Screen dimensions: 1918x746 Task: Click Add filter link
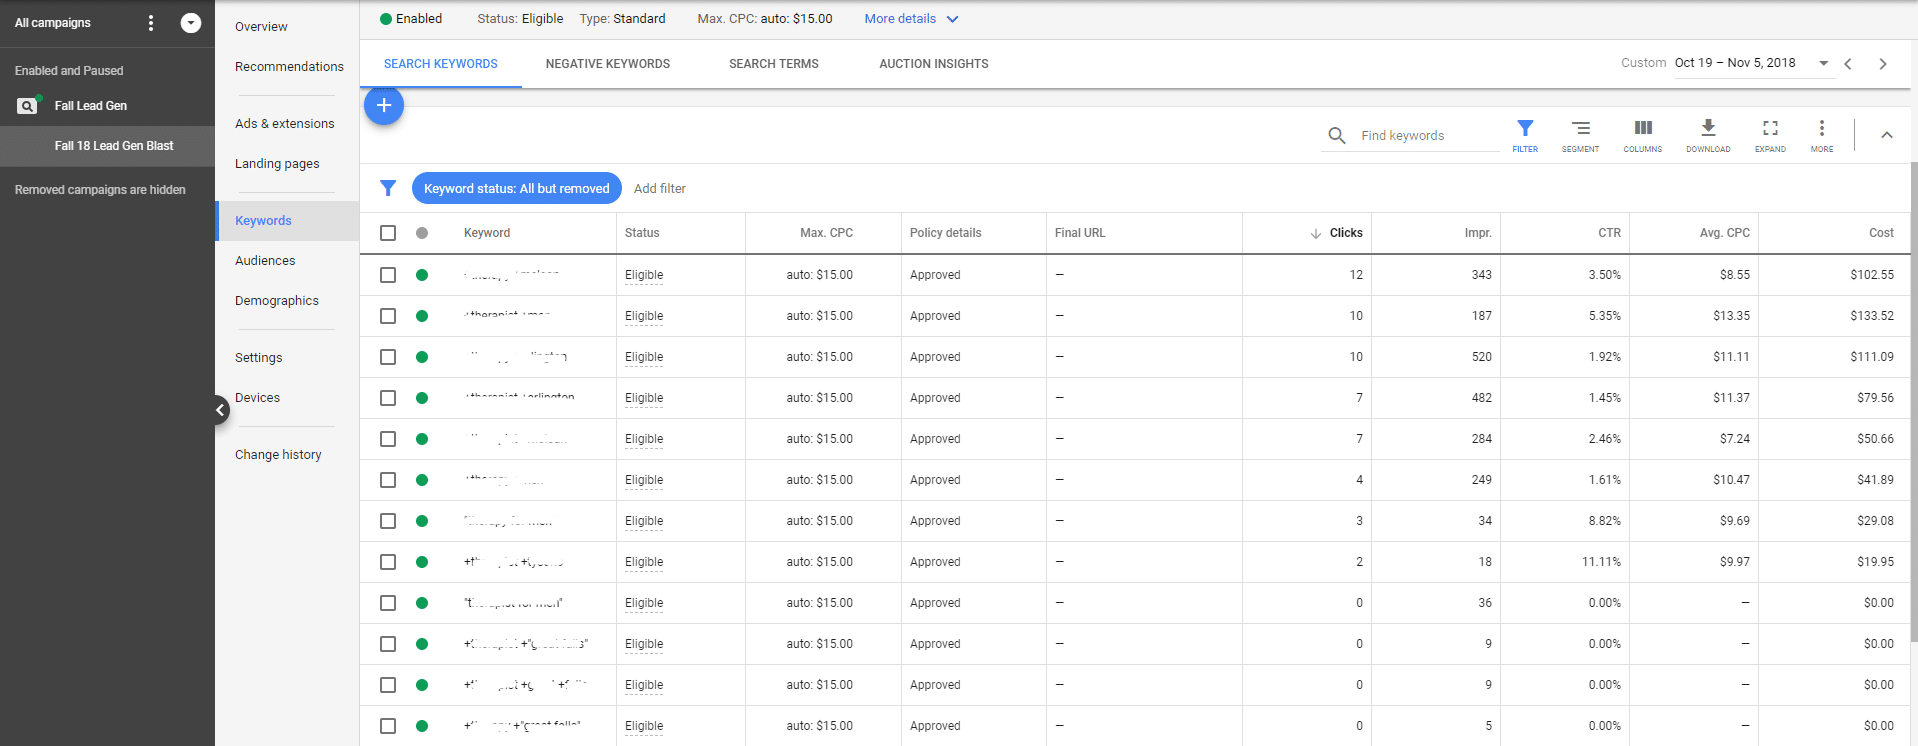660,189
